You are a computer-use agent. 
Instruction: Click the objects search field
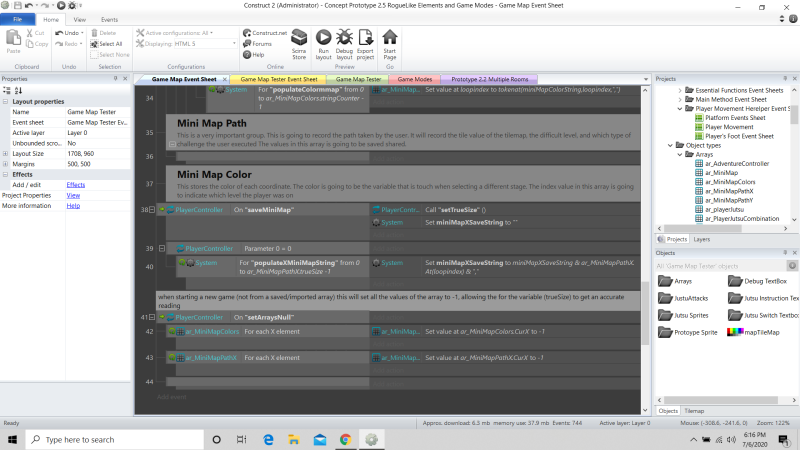point(721,266)
